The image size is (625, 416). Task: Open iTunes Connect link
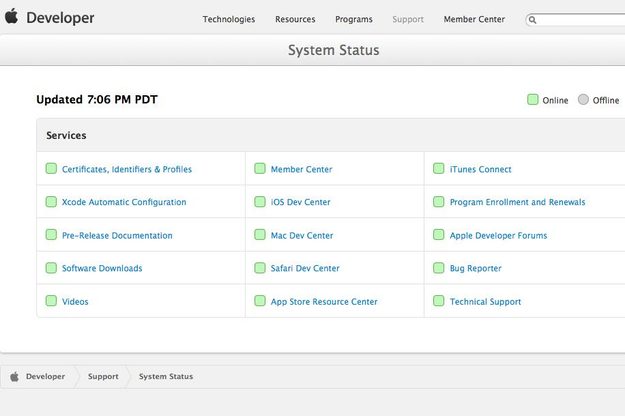[x=481, y=169]
